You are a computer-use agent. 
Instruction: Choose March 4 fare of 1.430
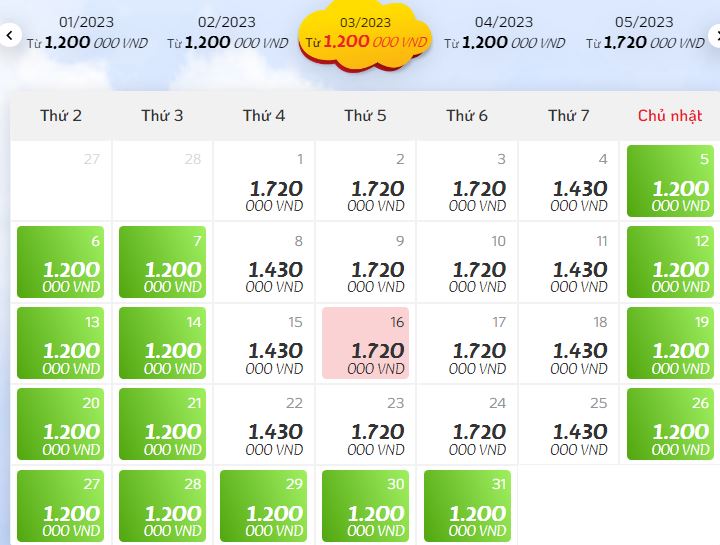pos(568,181)
